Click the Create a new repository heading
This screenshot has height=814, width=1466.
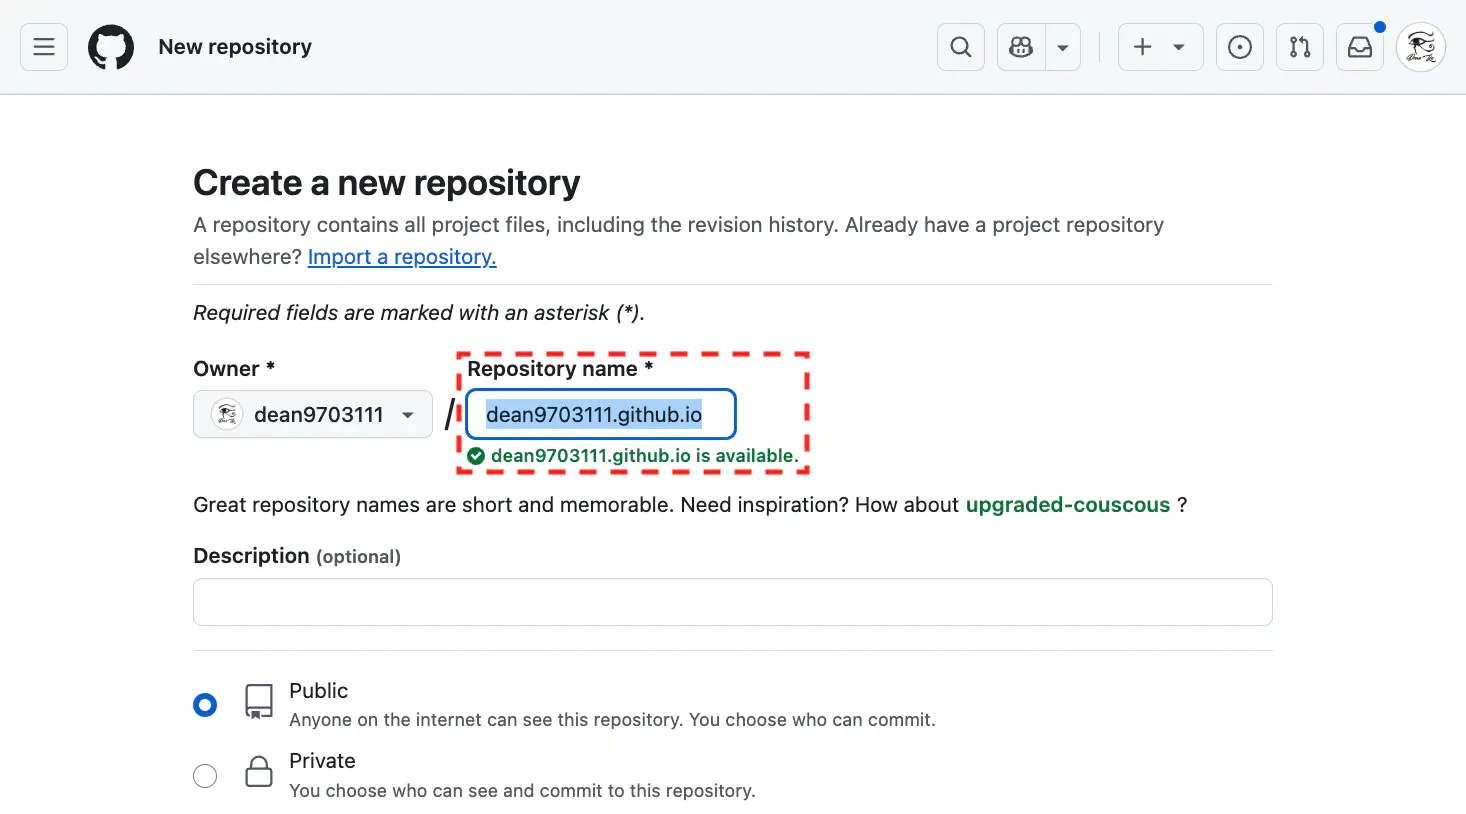click(x=386, y=183)
